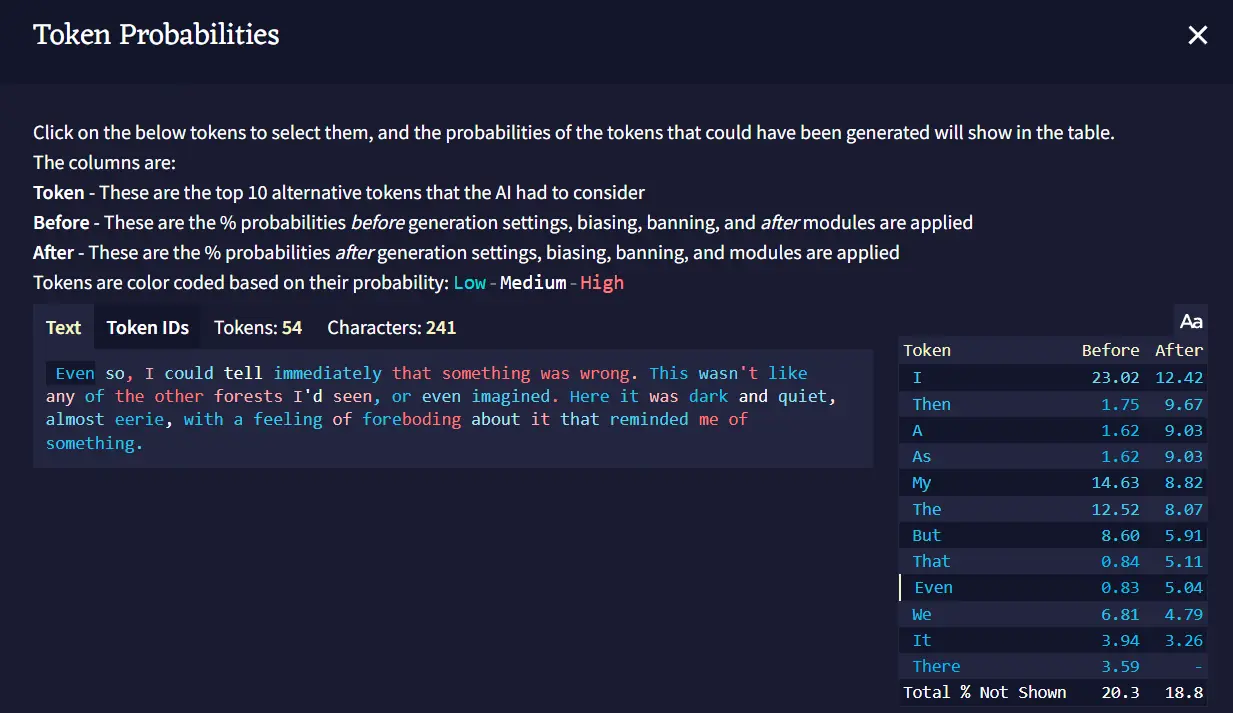Click the highlighted 'Even' row in table

click(x=1053, y=588)
